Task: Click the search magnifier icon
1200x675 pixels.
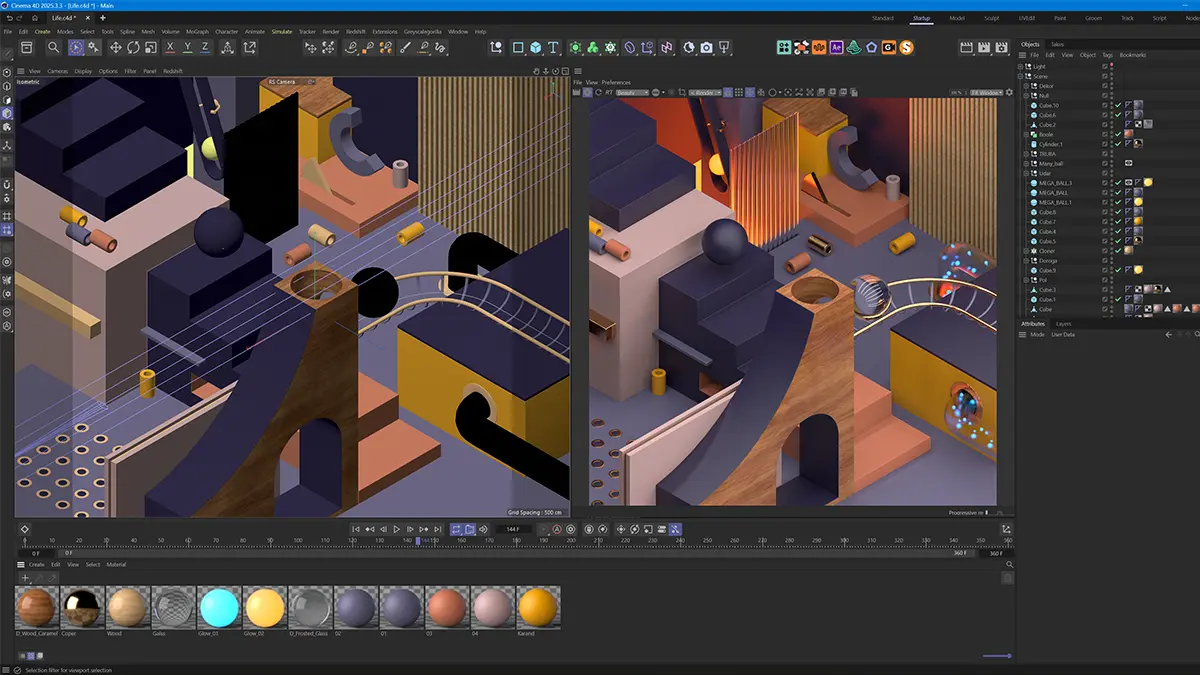Action: click(53, 47)
